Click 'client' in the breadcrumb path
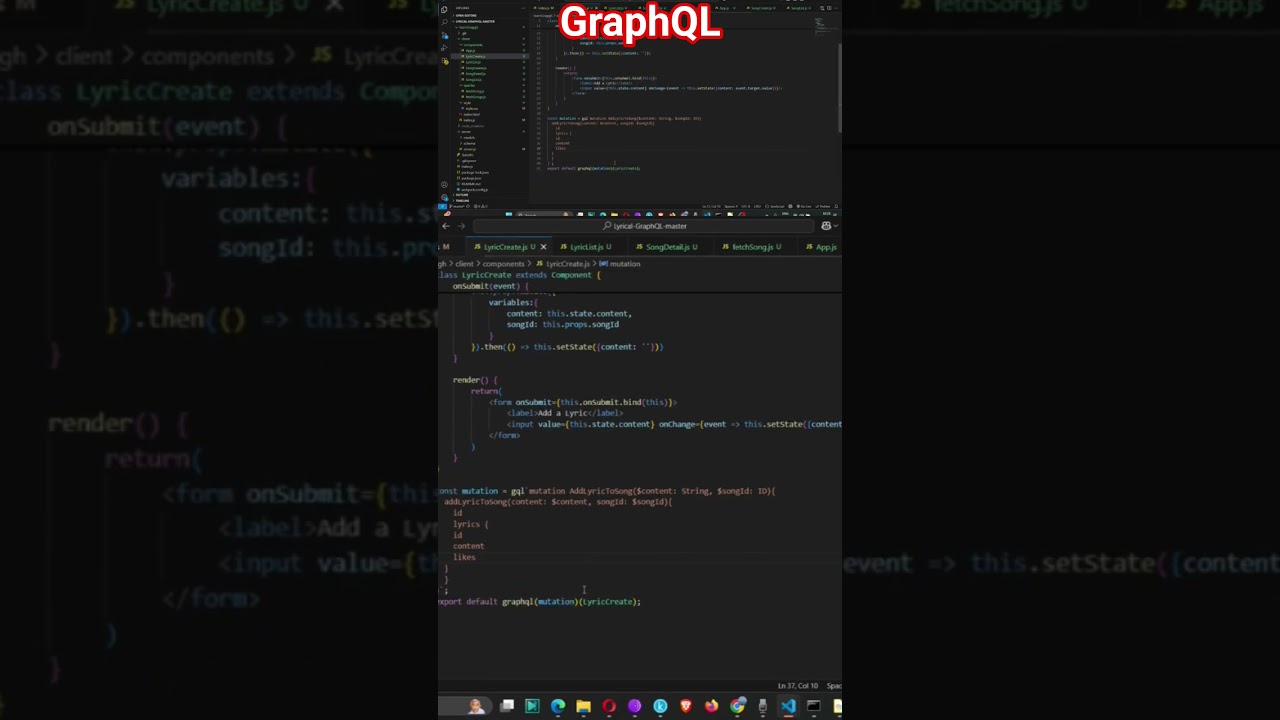 click(465, 264)
